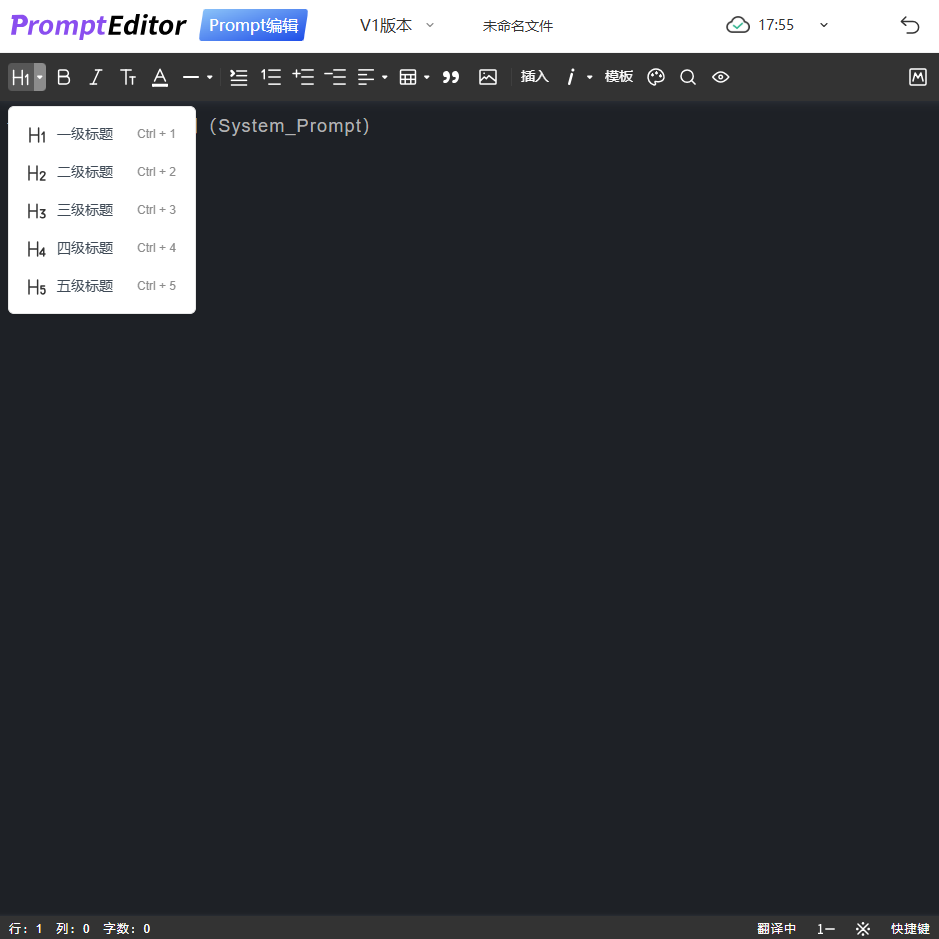This screenshot has height=939, width=939.
Task: Open the text color picker
Action: tap(160, 77)
